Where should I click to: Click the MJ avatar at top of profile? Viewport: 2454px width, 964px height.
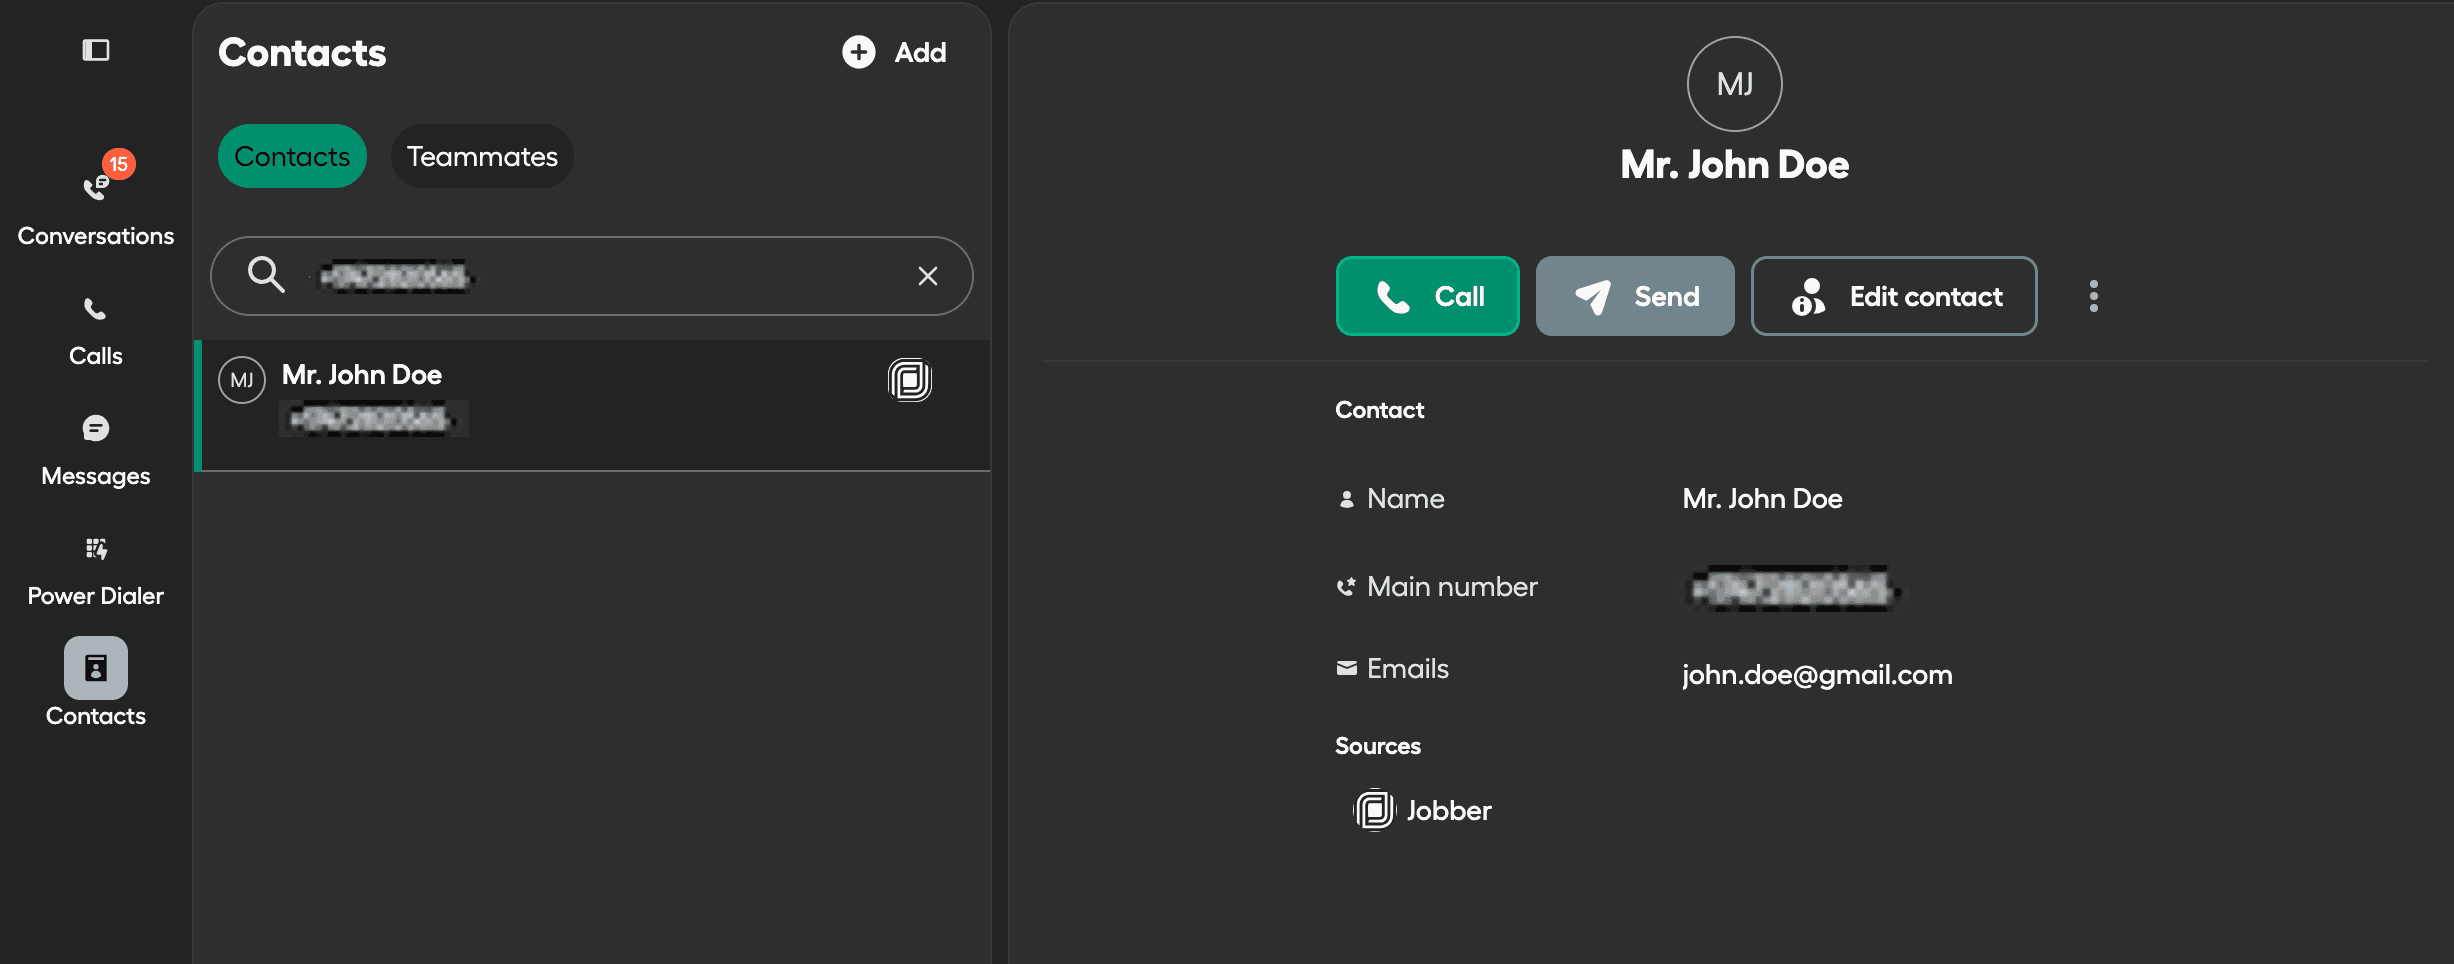tap(1734, 84)
